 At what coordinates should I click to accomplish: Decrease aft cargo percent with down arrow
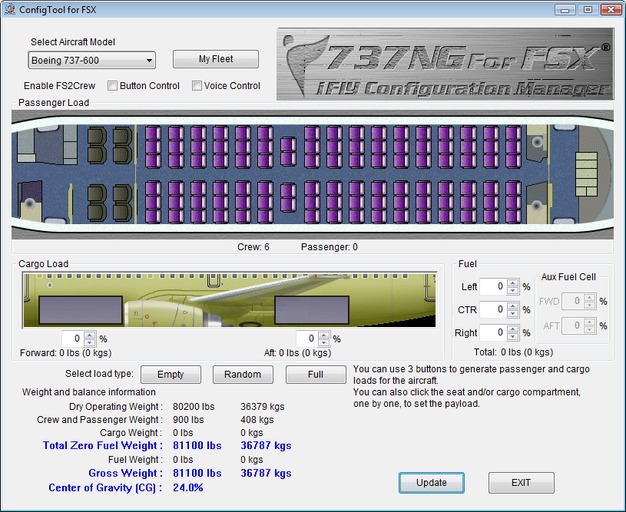(x=324, y=342)
